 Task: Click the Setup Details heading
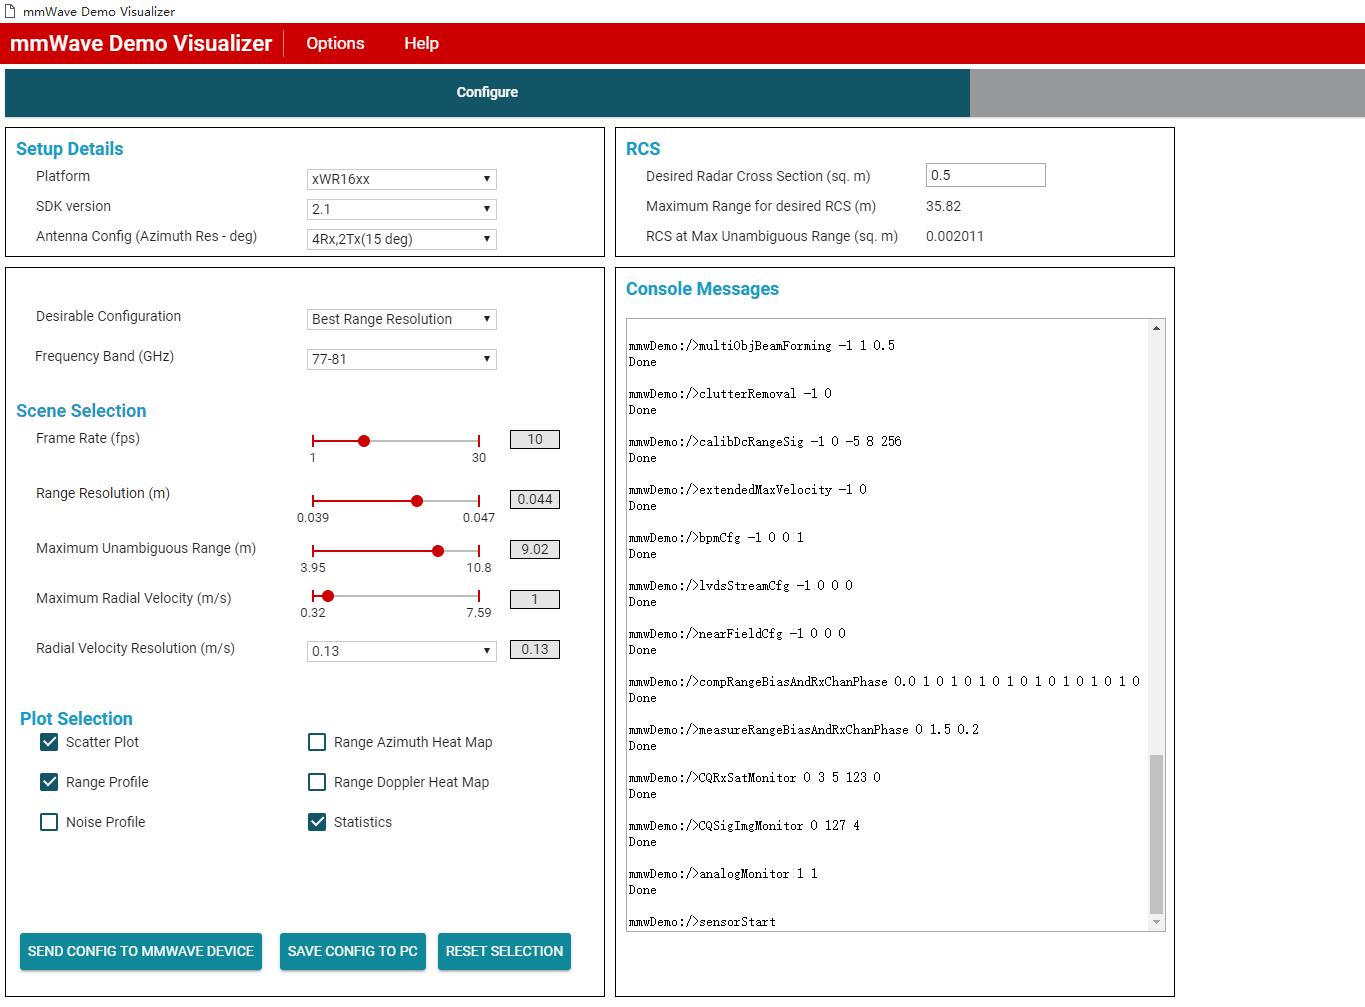point(70,149)
